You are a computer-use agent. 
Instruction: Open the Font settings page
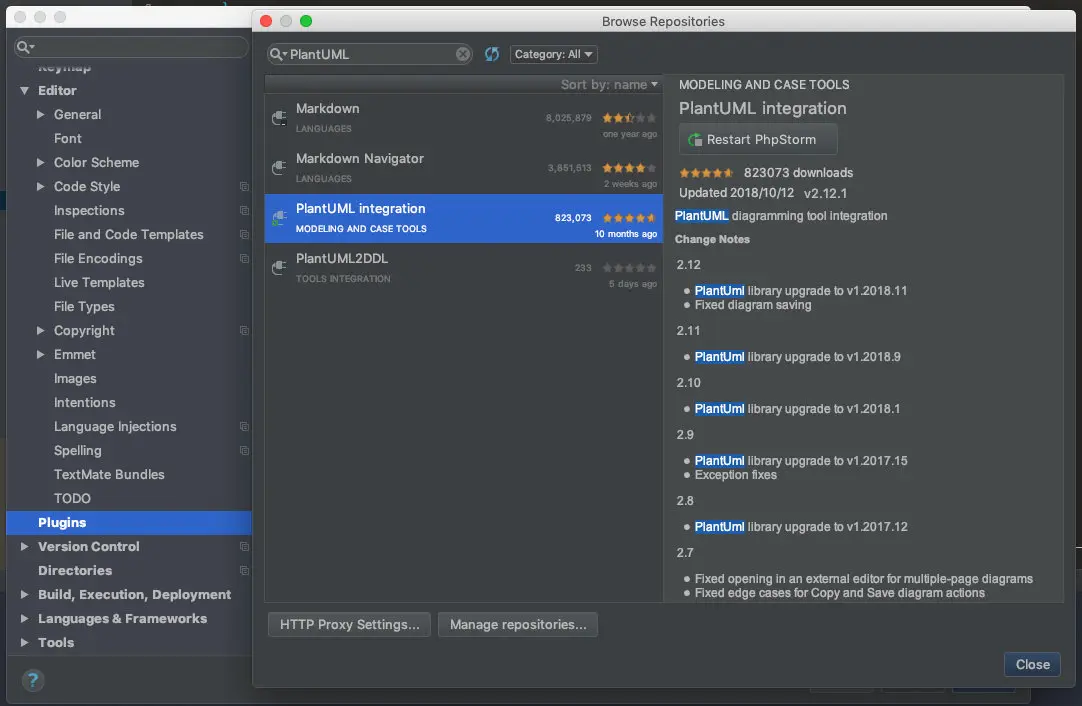click(68, 138)
